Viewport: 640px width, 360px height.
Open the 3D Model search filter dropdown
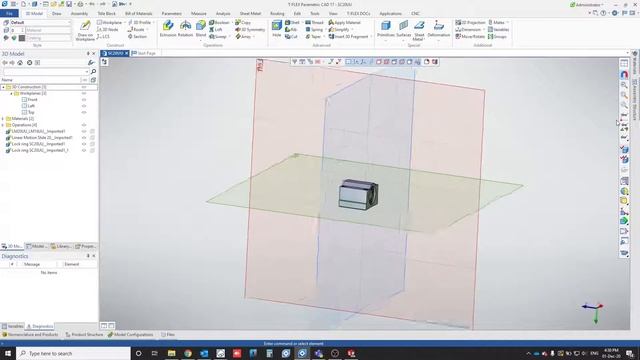(x=86, y=71)
